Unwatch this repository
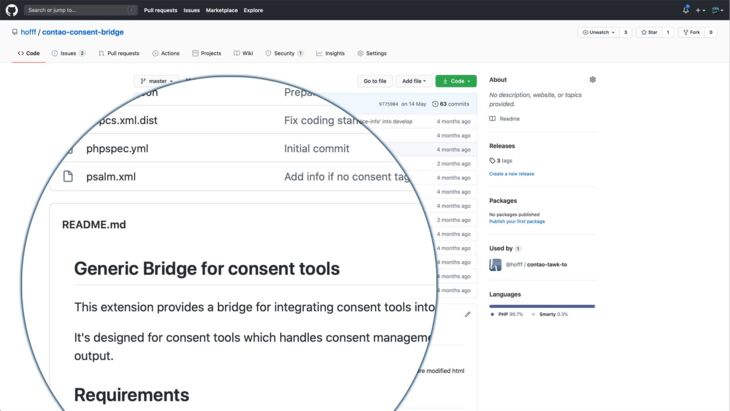 click(x=597, y=32)
